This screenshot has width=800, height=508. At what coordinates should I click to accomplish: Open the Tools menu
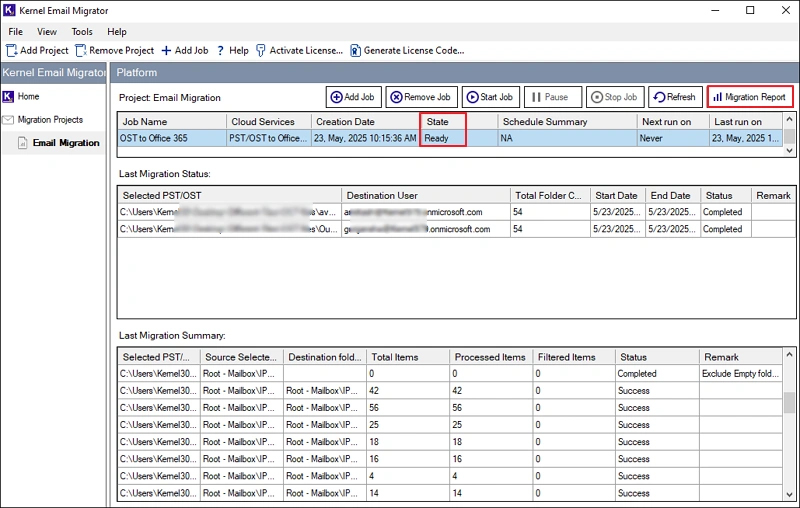[x=82, y=32]
